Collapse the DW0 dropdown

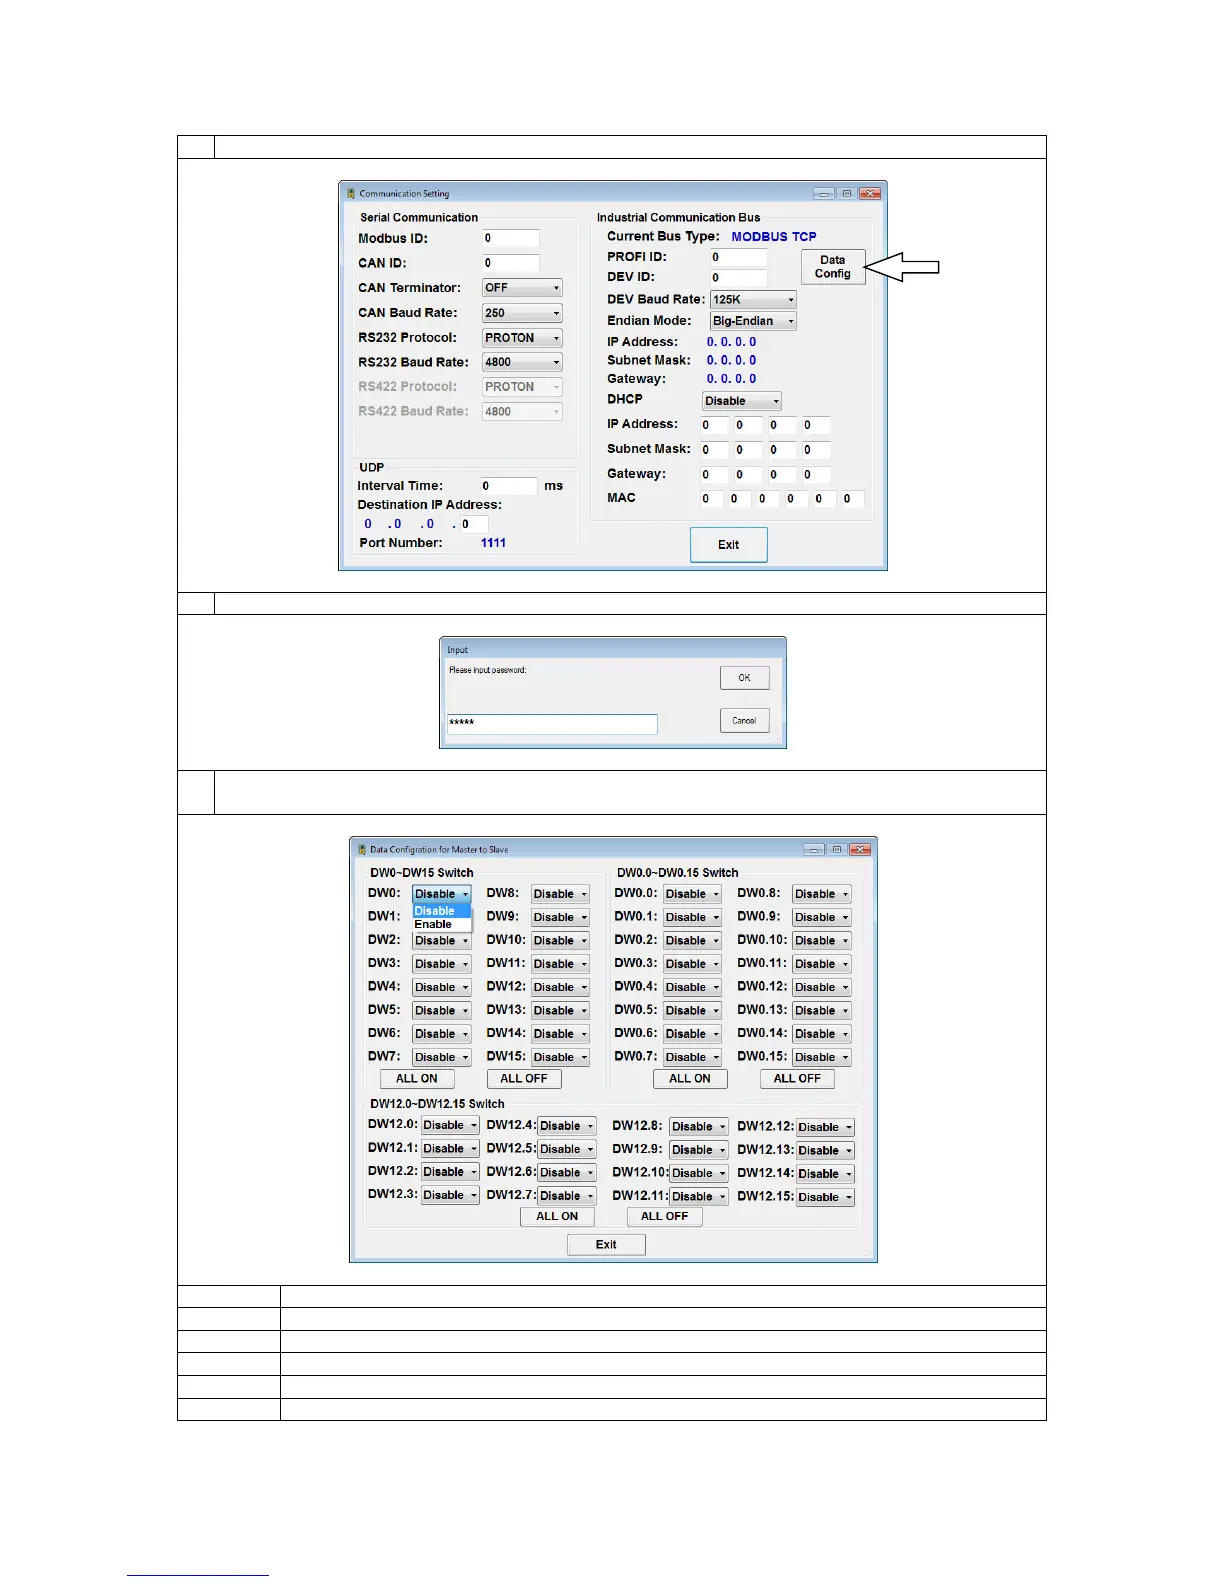[x=441, y=894]
